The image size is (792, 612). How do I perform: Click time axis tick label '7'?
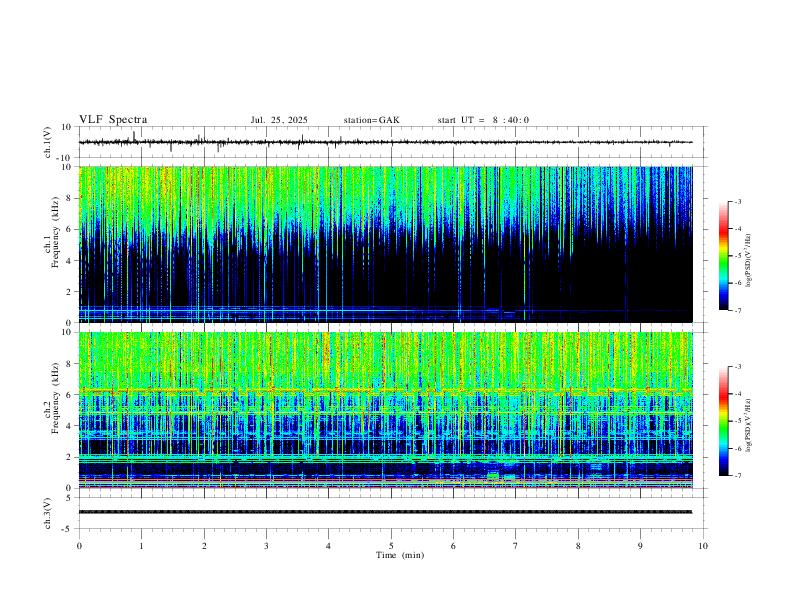[516, 546]
